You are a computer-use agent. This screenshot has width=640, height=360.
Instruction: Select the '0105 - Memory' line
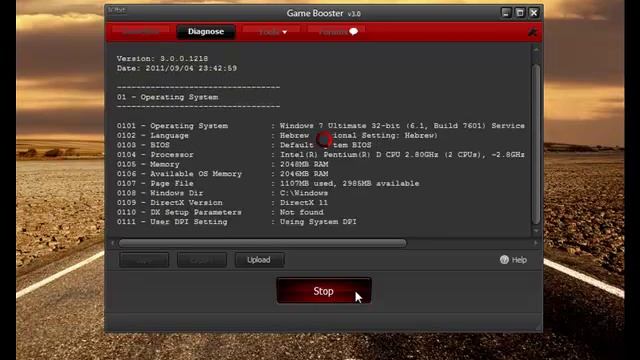[x=222, y=164]
